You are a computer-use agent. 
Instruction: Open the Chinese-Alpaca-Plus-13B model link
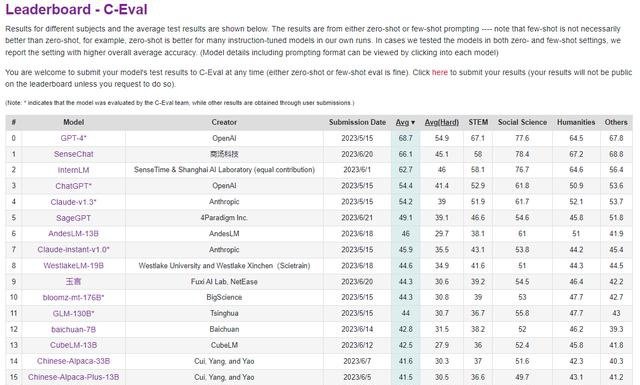pos(73,377)
